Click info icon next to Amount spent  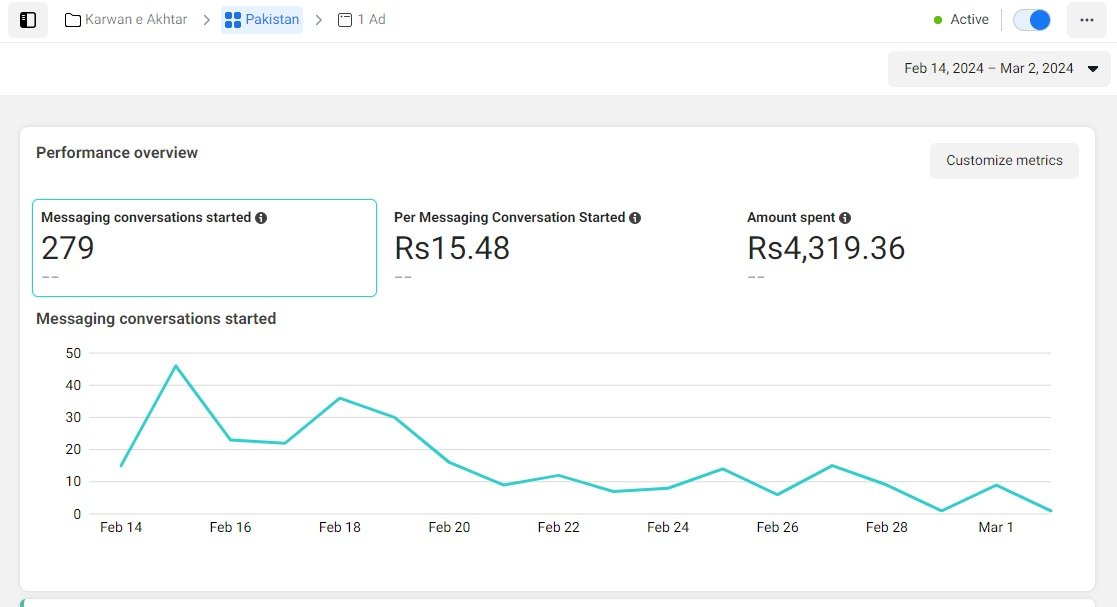(x=845, y=218)
